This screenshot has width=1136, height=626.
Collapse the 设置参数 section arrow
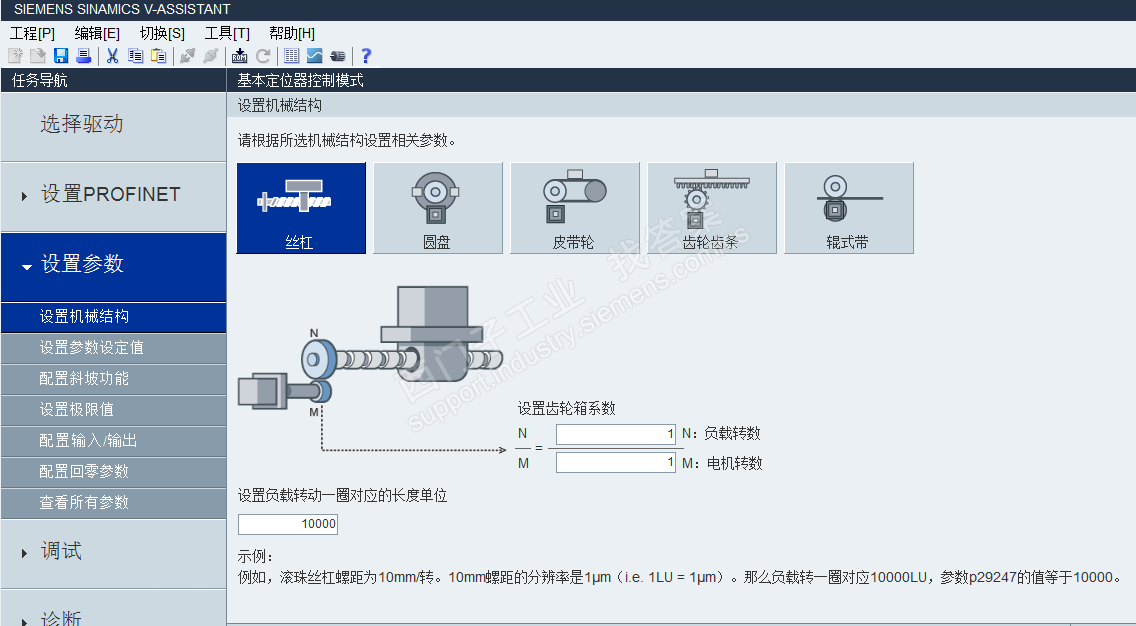(x=27, y=267)
